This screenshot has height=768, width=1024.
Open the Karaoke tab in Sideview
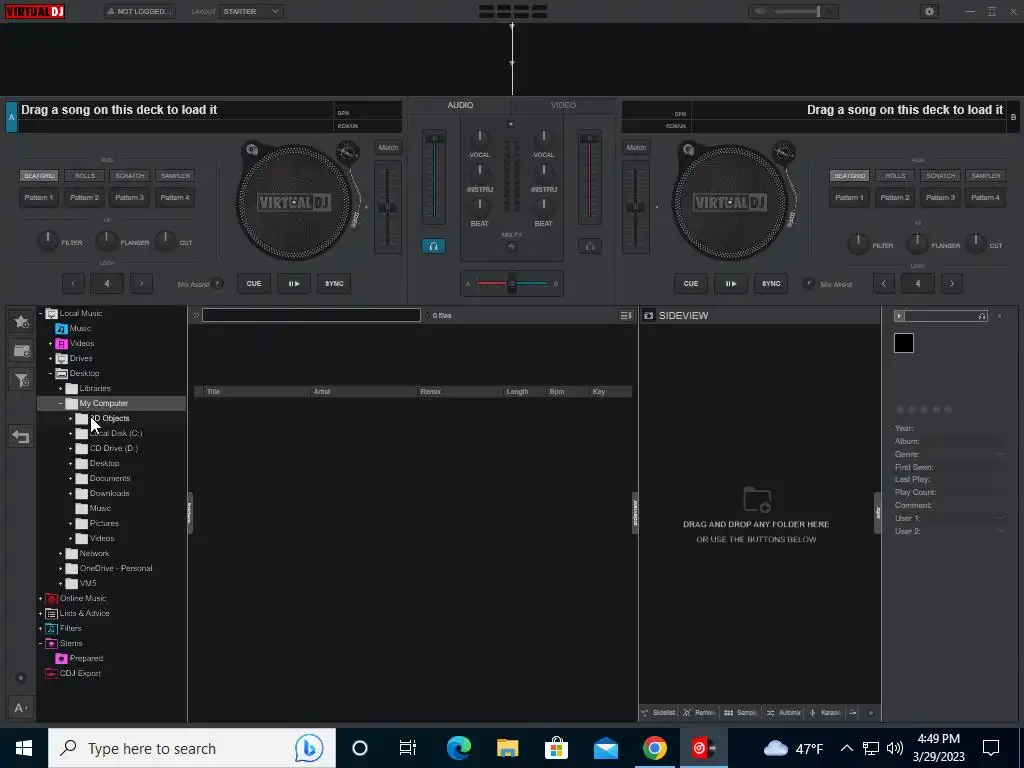click(x=825, y=712)
